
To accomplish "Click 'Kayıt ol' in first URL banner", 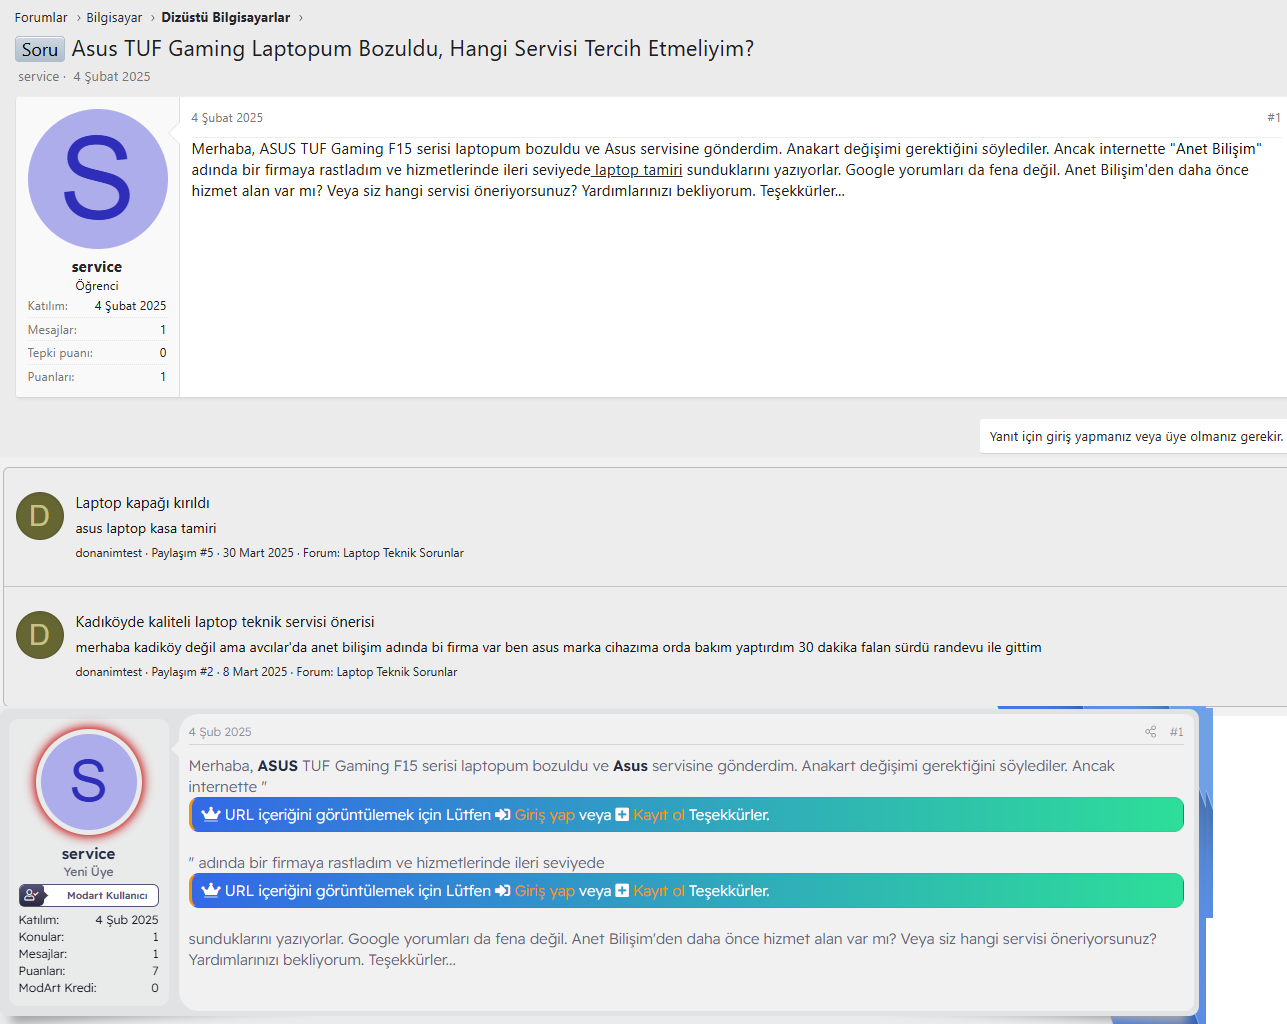I will pyautogui.click(x=659, y=815).
